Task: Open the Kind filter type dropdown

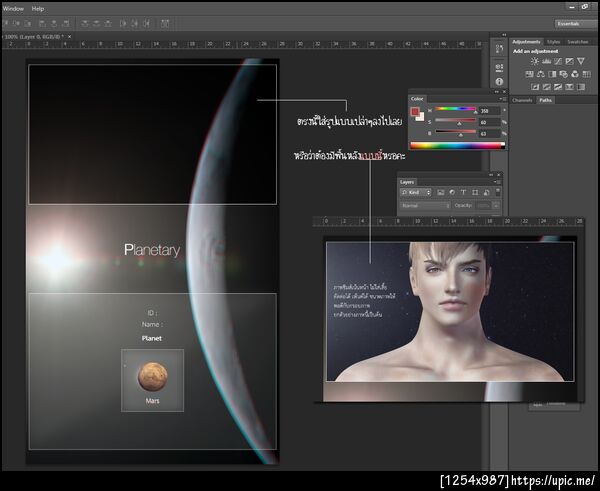Action: click(416, 192)
